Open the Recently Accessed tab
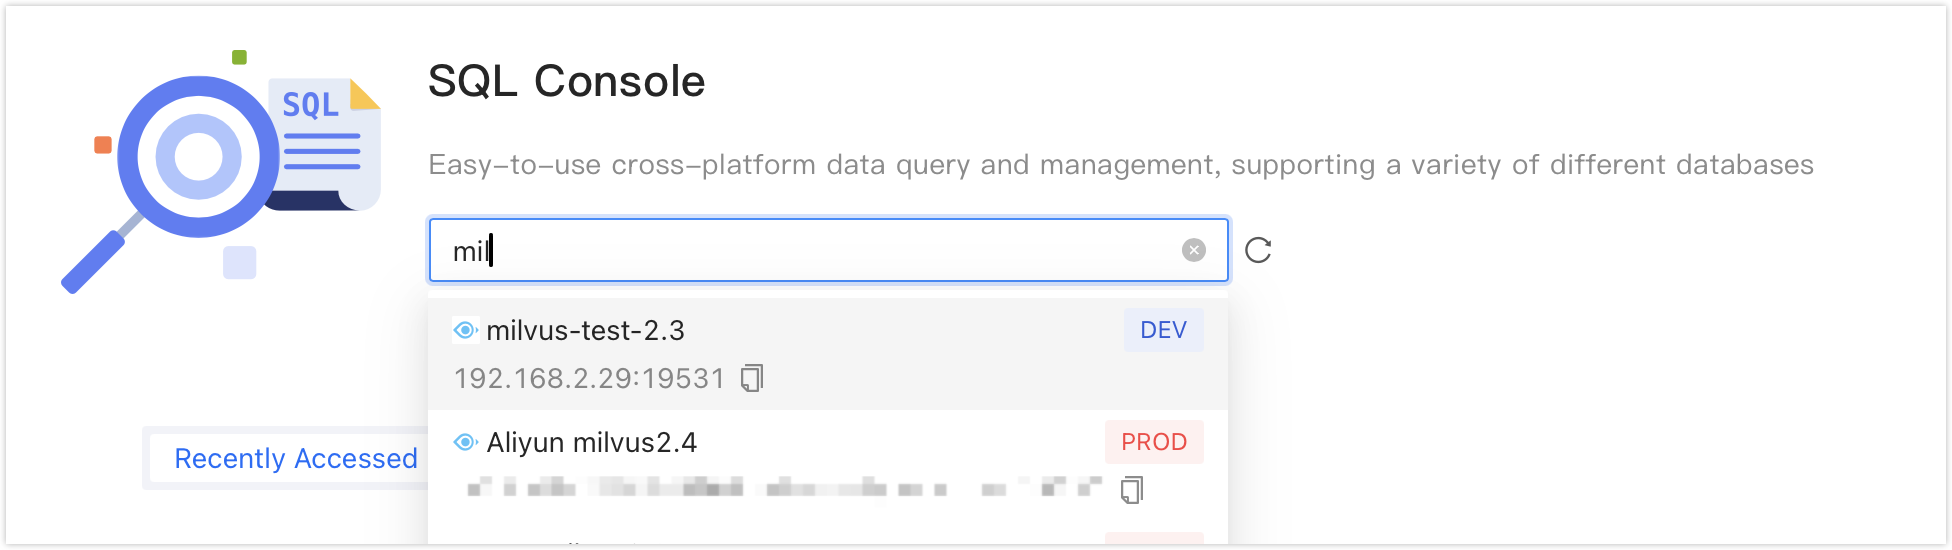The height and width of the screenshot is (550, 1952). [296, 458]
